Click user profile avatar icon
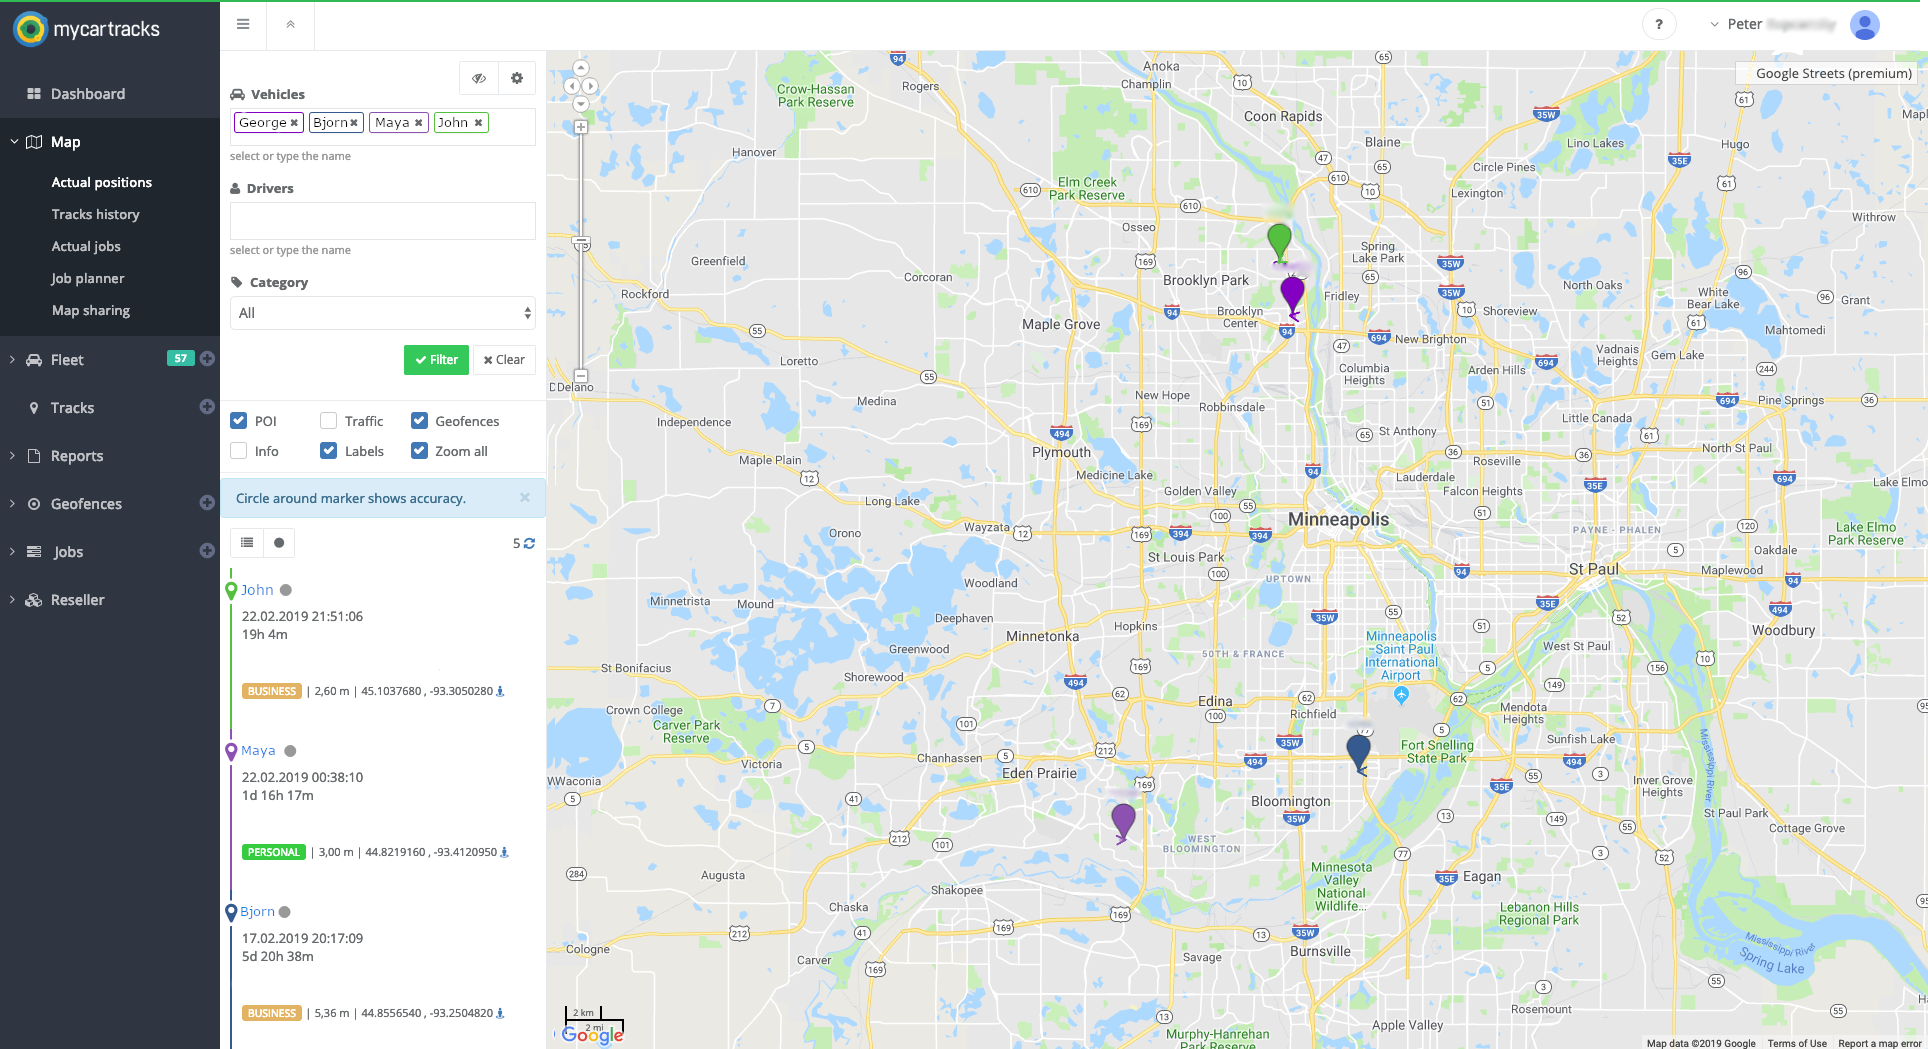The height and width of the screenshot is (1049, 1928). (x=1864, y=25)
